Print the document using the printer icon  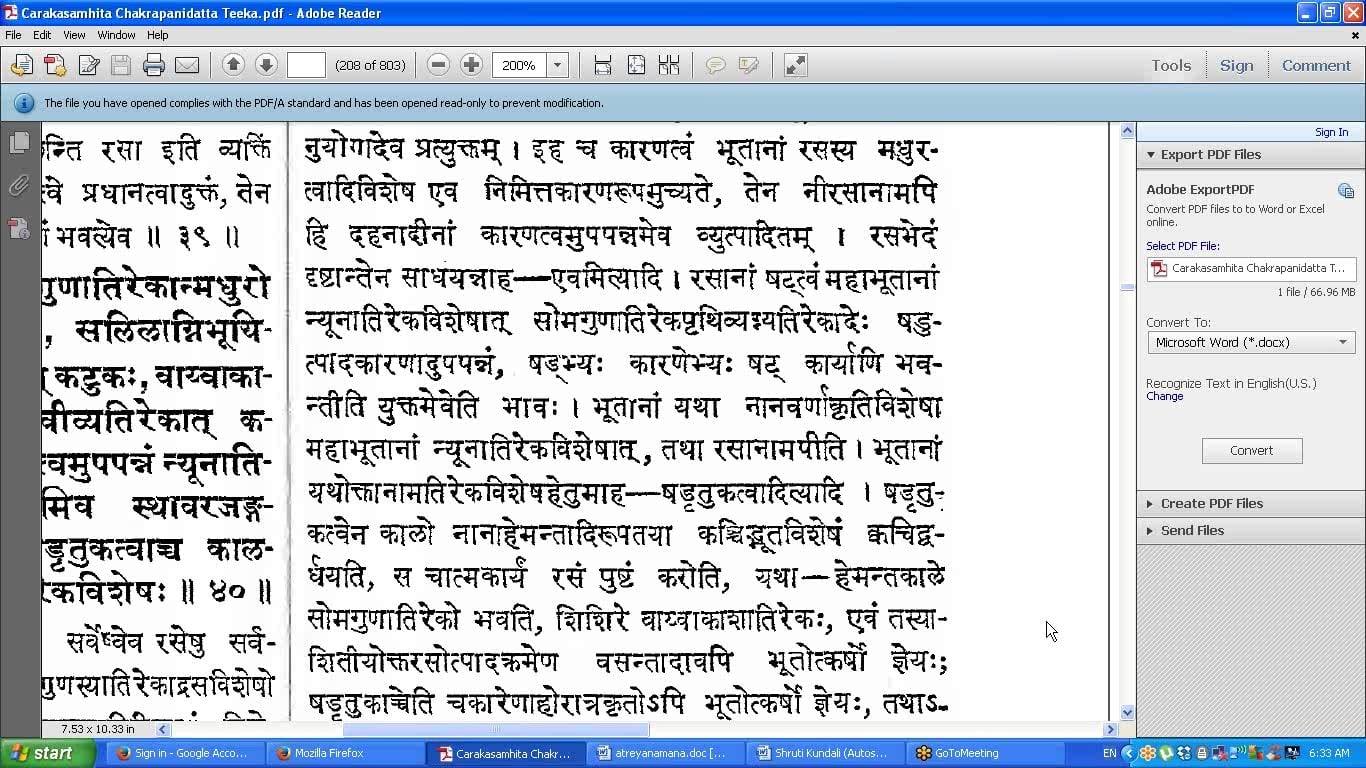pos(153,65)
